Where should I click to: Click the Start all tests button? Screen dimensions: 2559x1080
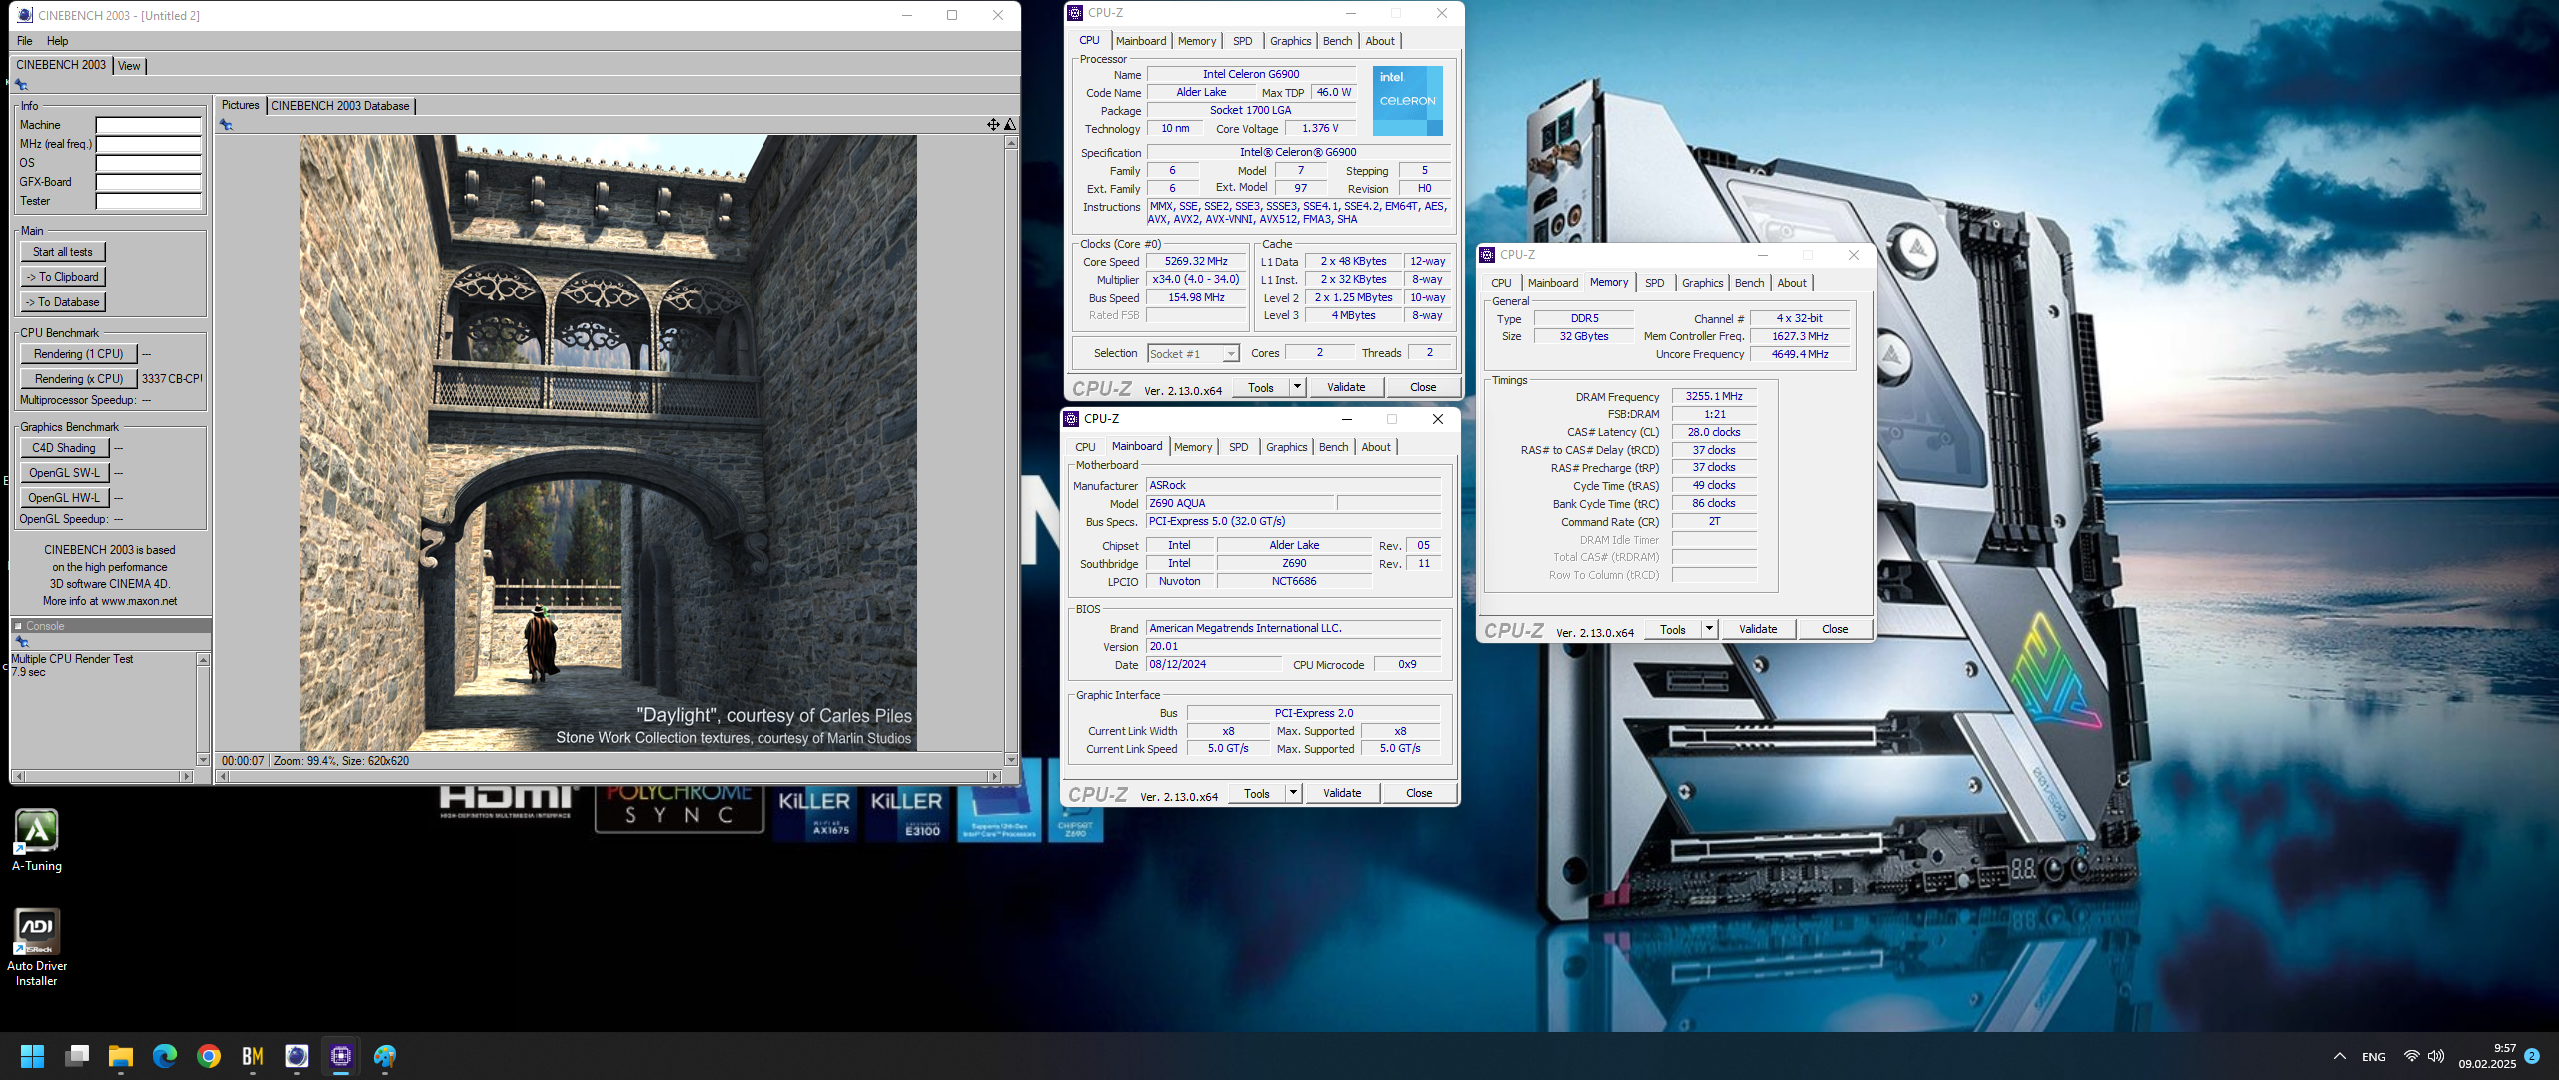tap(63, 252)
